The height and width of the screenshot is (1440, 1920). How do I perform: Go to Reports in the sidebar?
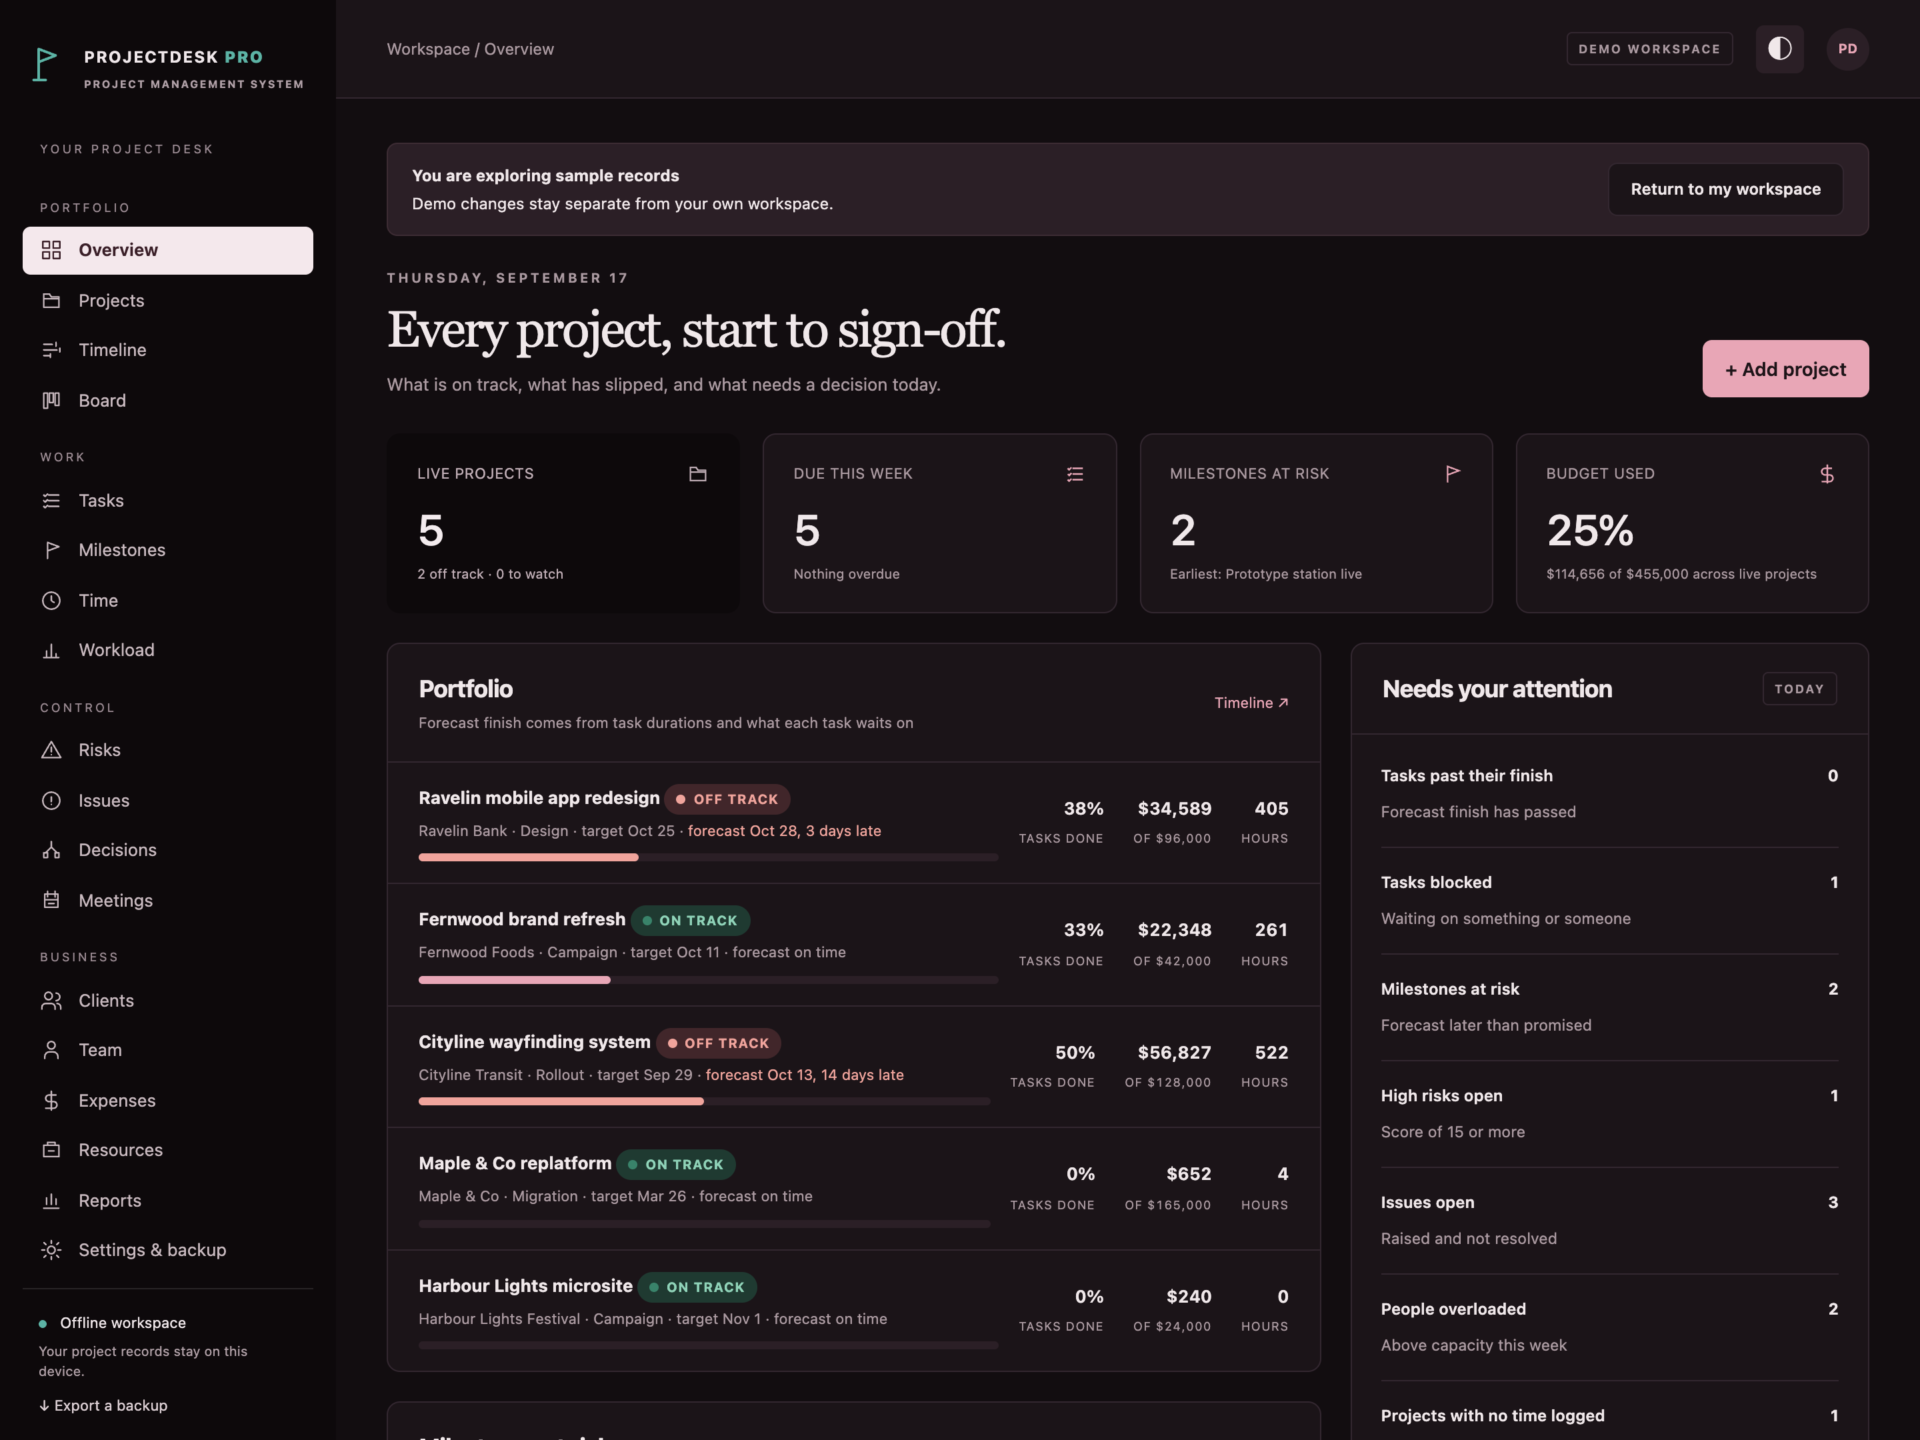[168, 1200]
